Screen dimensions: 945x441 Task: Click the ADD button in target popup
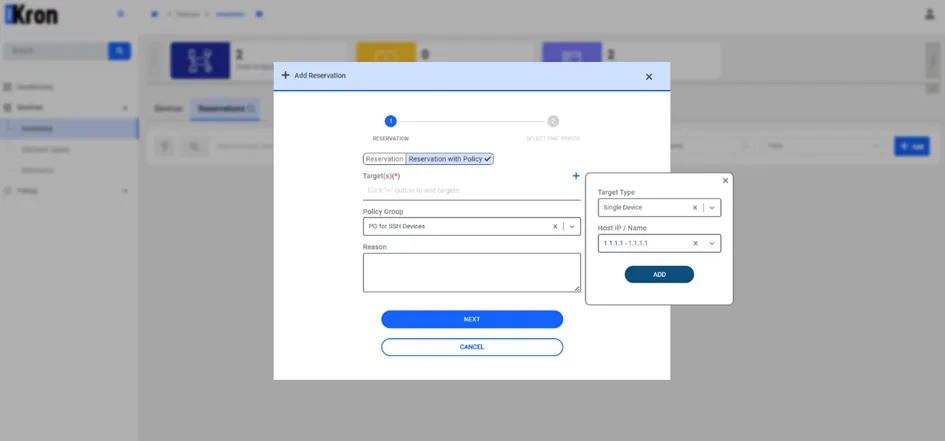[x=659, y=274]
